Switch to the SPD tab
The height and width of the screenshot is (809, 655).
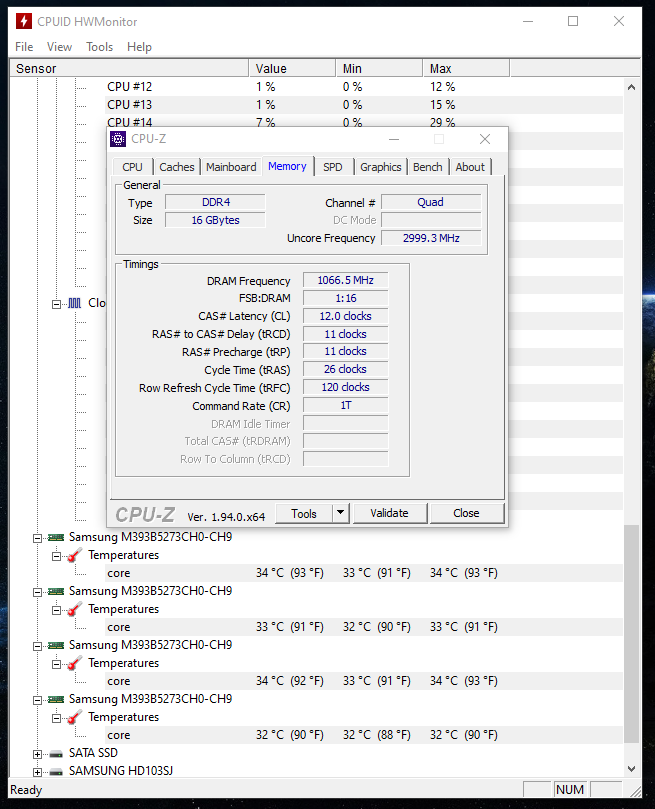(x=333, y=167)
